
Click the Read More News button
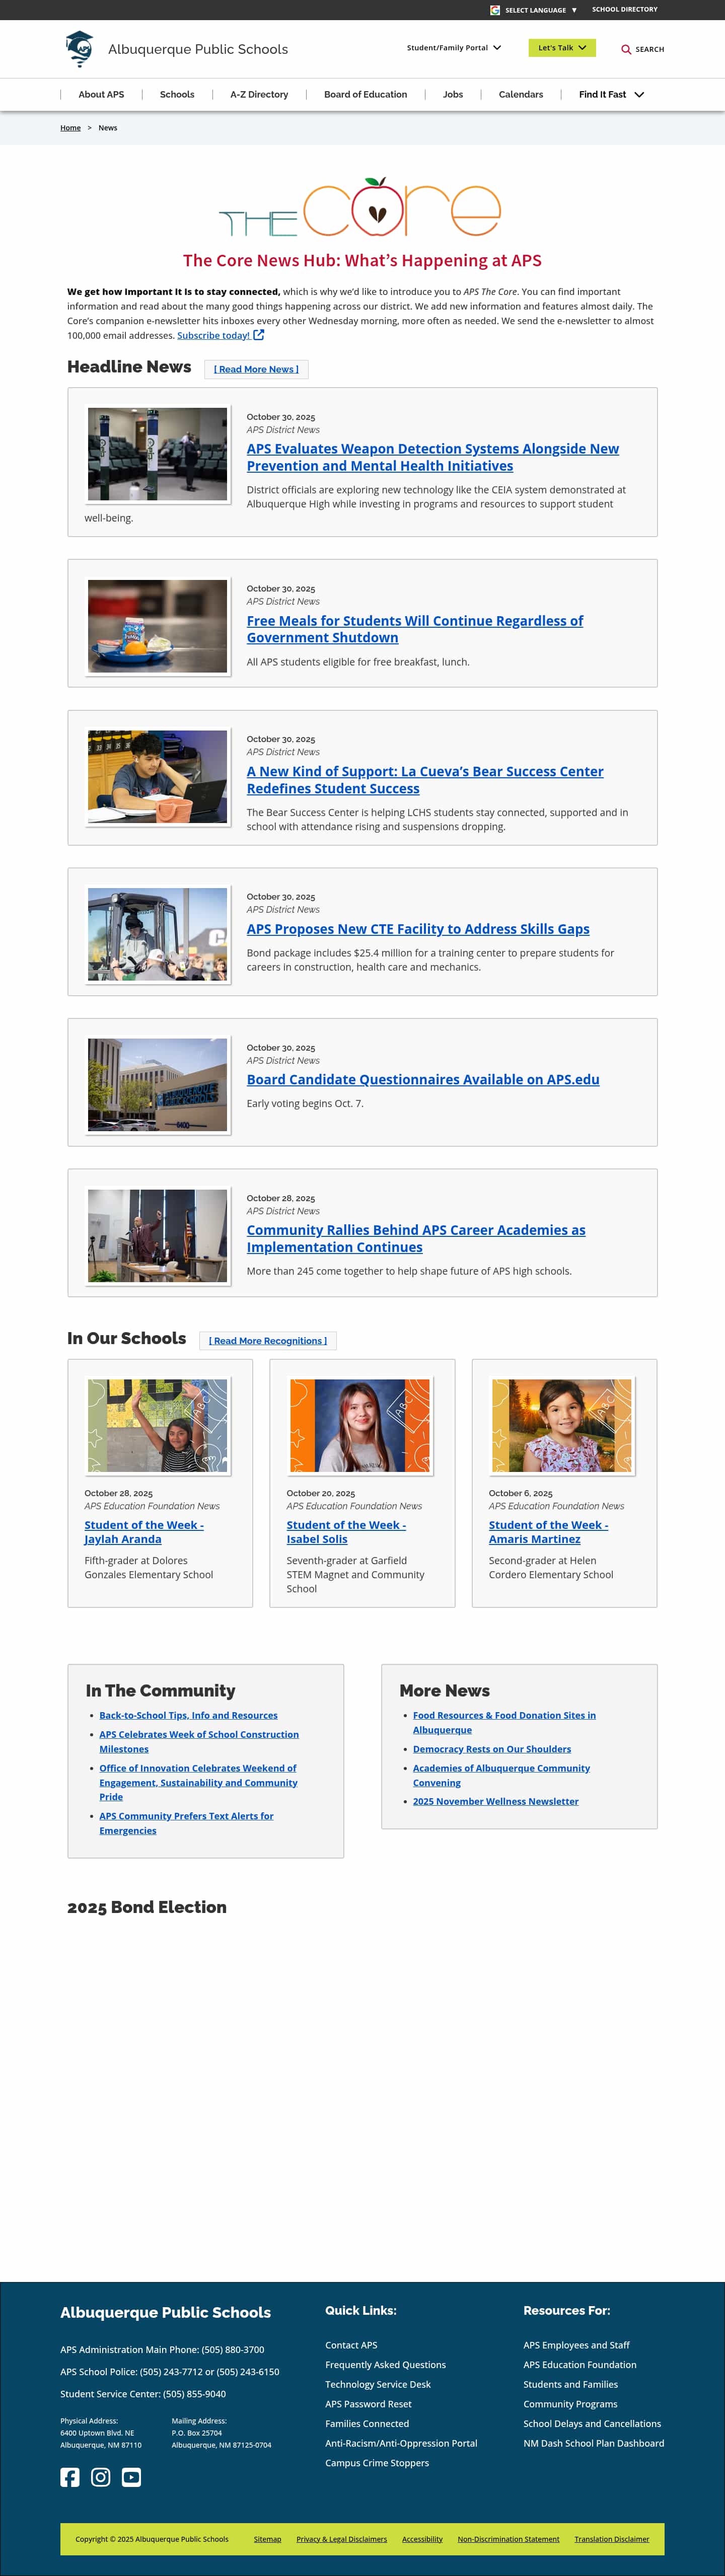(256, 369)
